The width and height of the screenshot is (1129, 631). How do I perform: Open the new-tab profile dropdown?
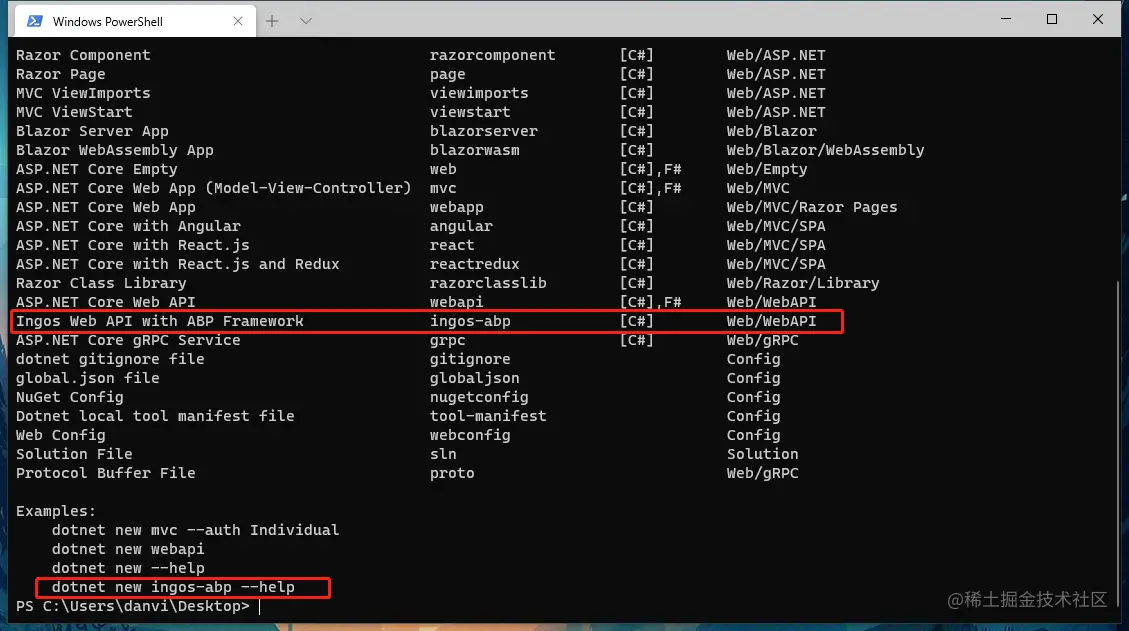coord(305,21)
